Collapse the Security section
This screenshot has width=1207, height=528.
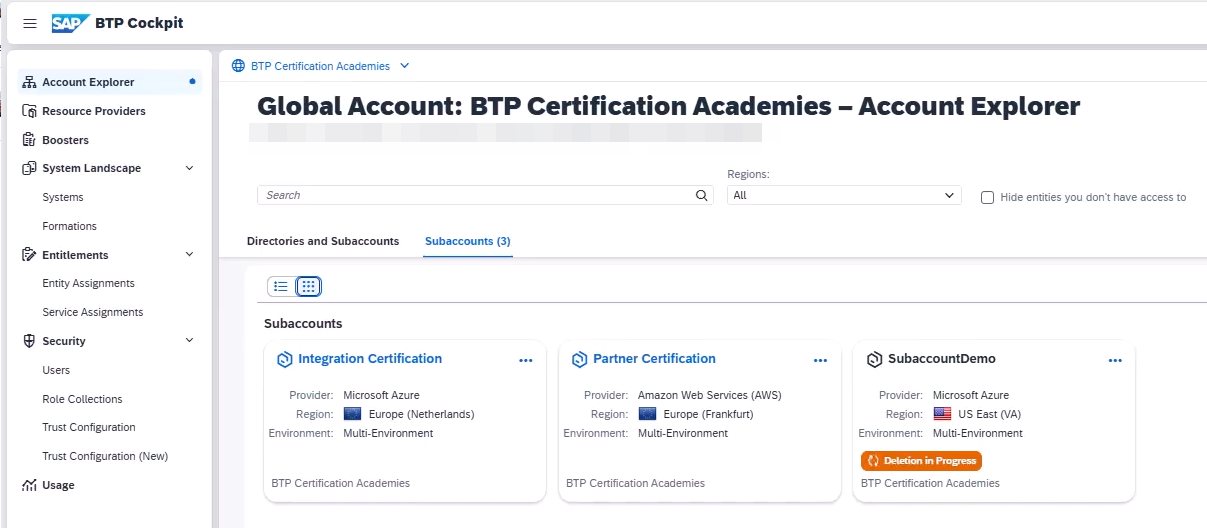pyautogui.click(x=190, y=341)
